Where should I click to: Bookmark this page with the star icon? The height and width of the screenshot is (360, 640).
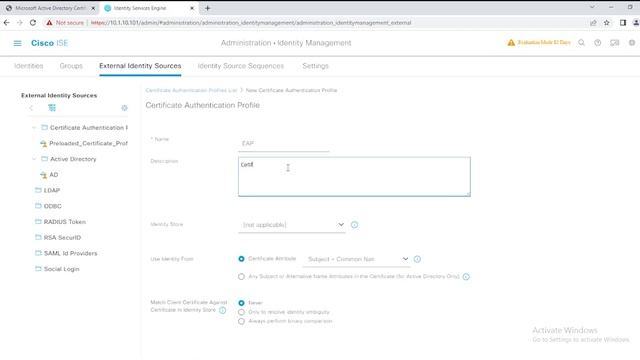coord(607,22)
